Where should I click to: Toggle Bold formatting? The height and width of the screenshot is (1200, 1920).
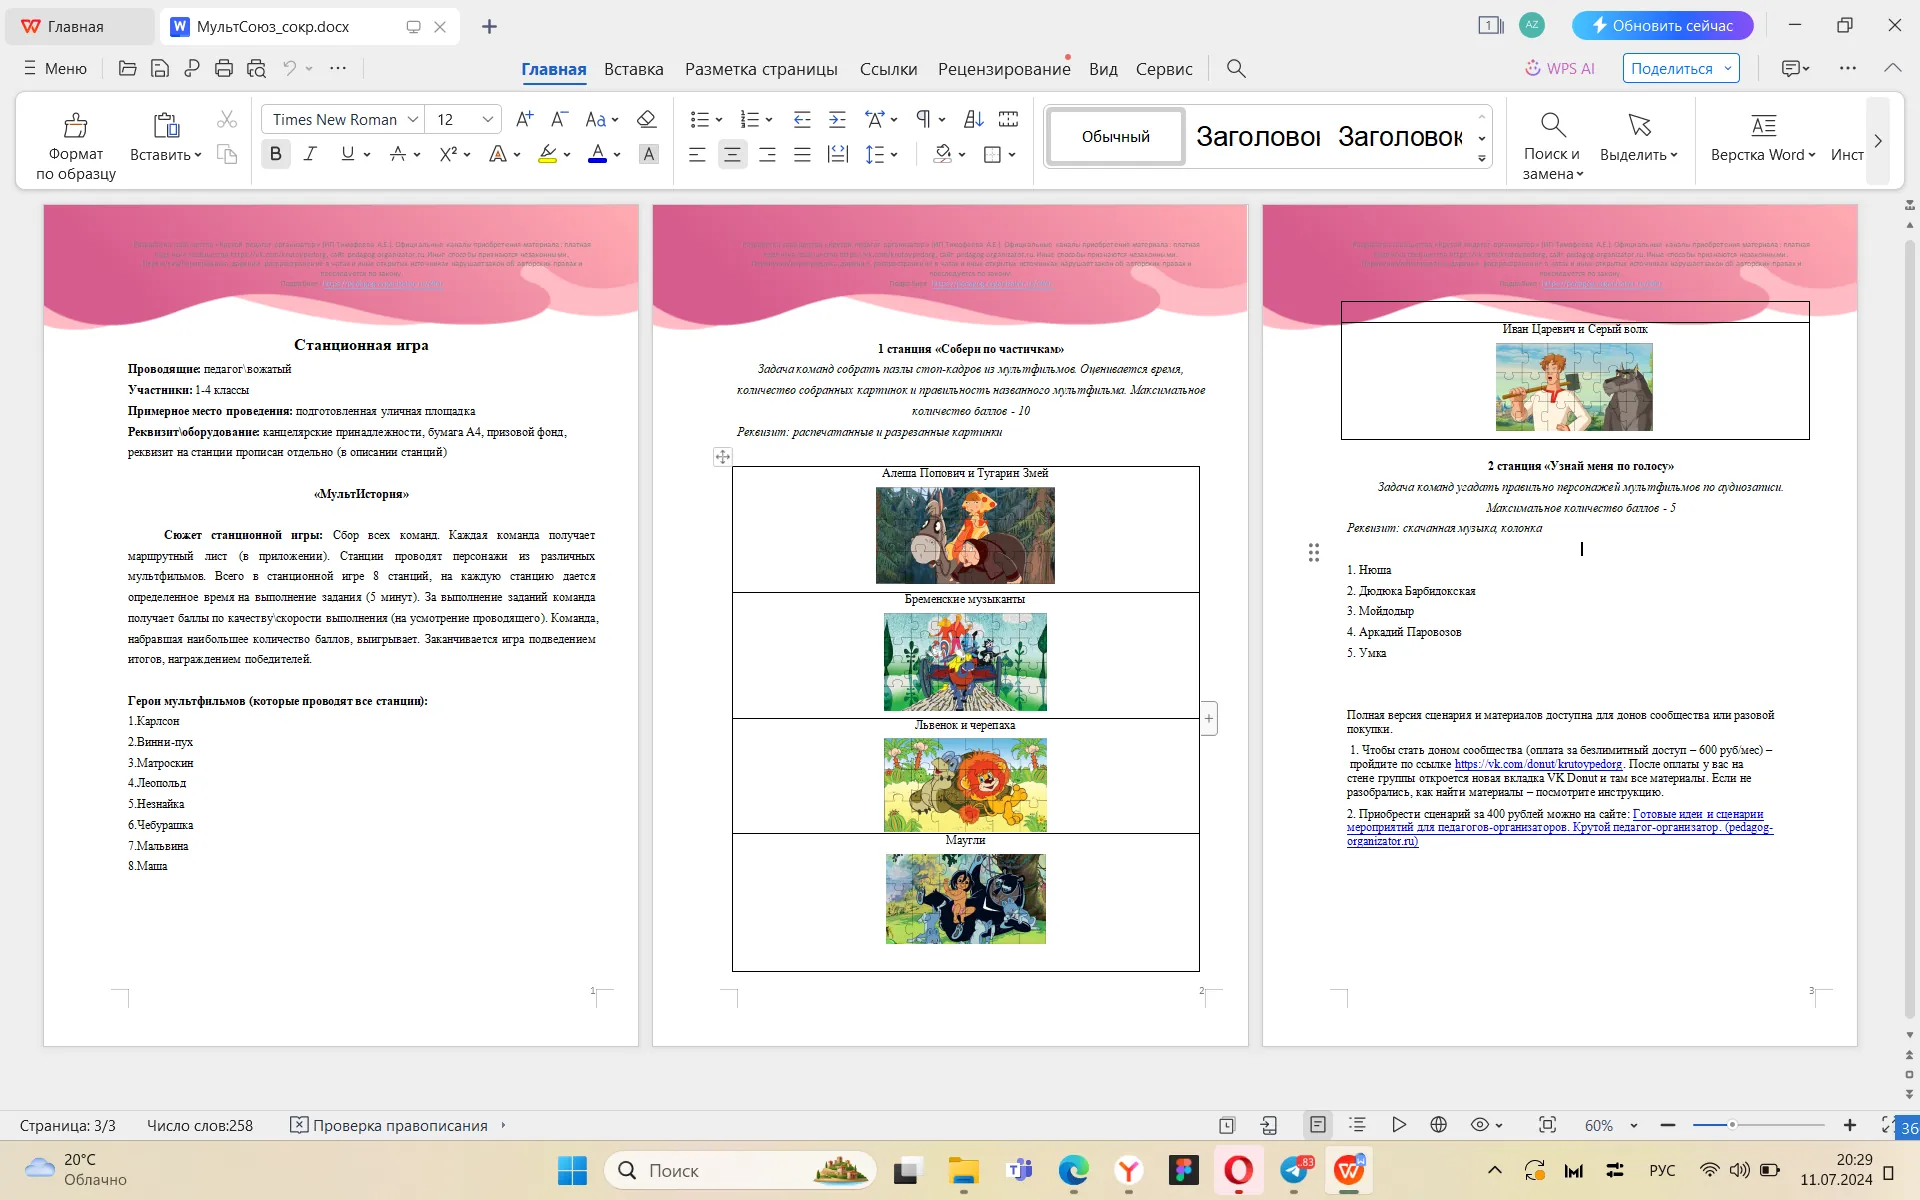[x=276, y=154]
